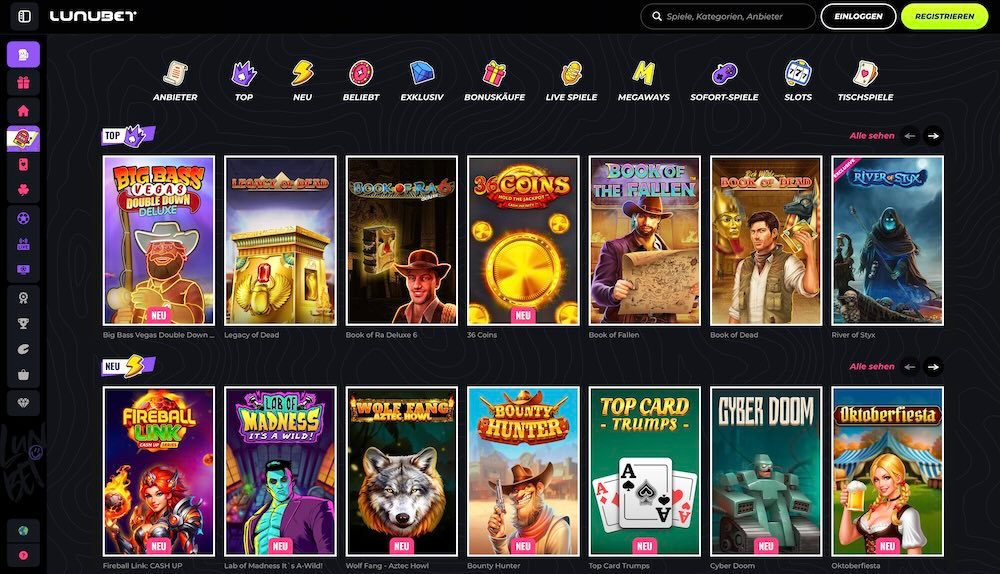Open the language globe selector
The height and width of the screenshot is (574, 1000).
coord(23,530)
